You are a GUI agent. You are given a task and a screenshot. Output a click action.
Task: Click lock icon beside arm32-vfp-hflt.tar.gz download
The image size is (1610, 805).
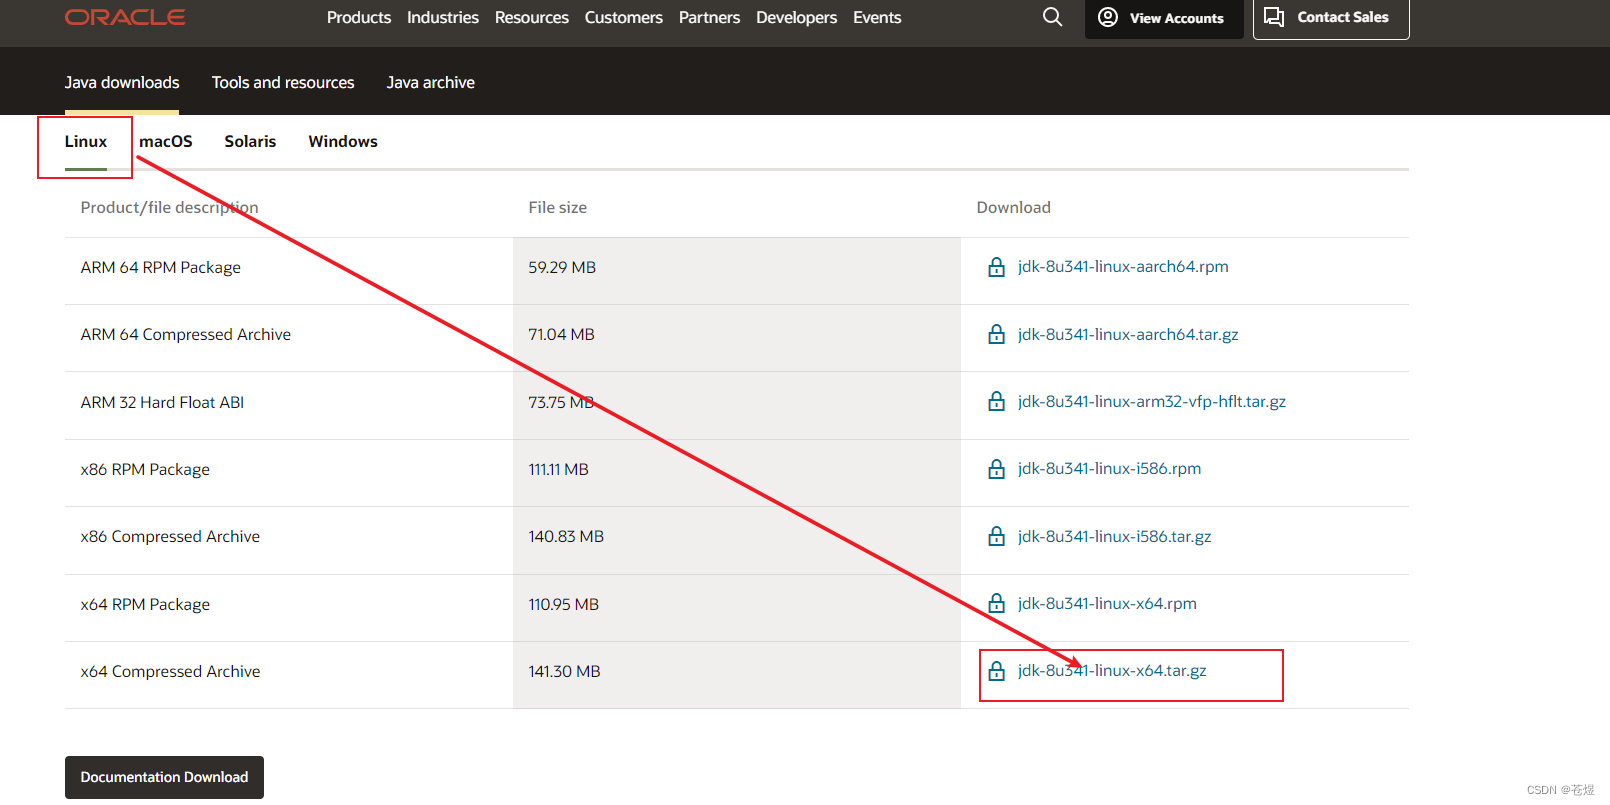coord(996,401)
